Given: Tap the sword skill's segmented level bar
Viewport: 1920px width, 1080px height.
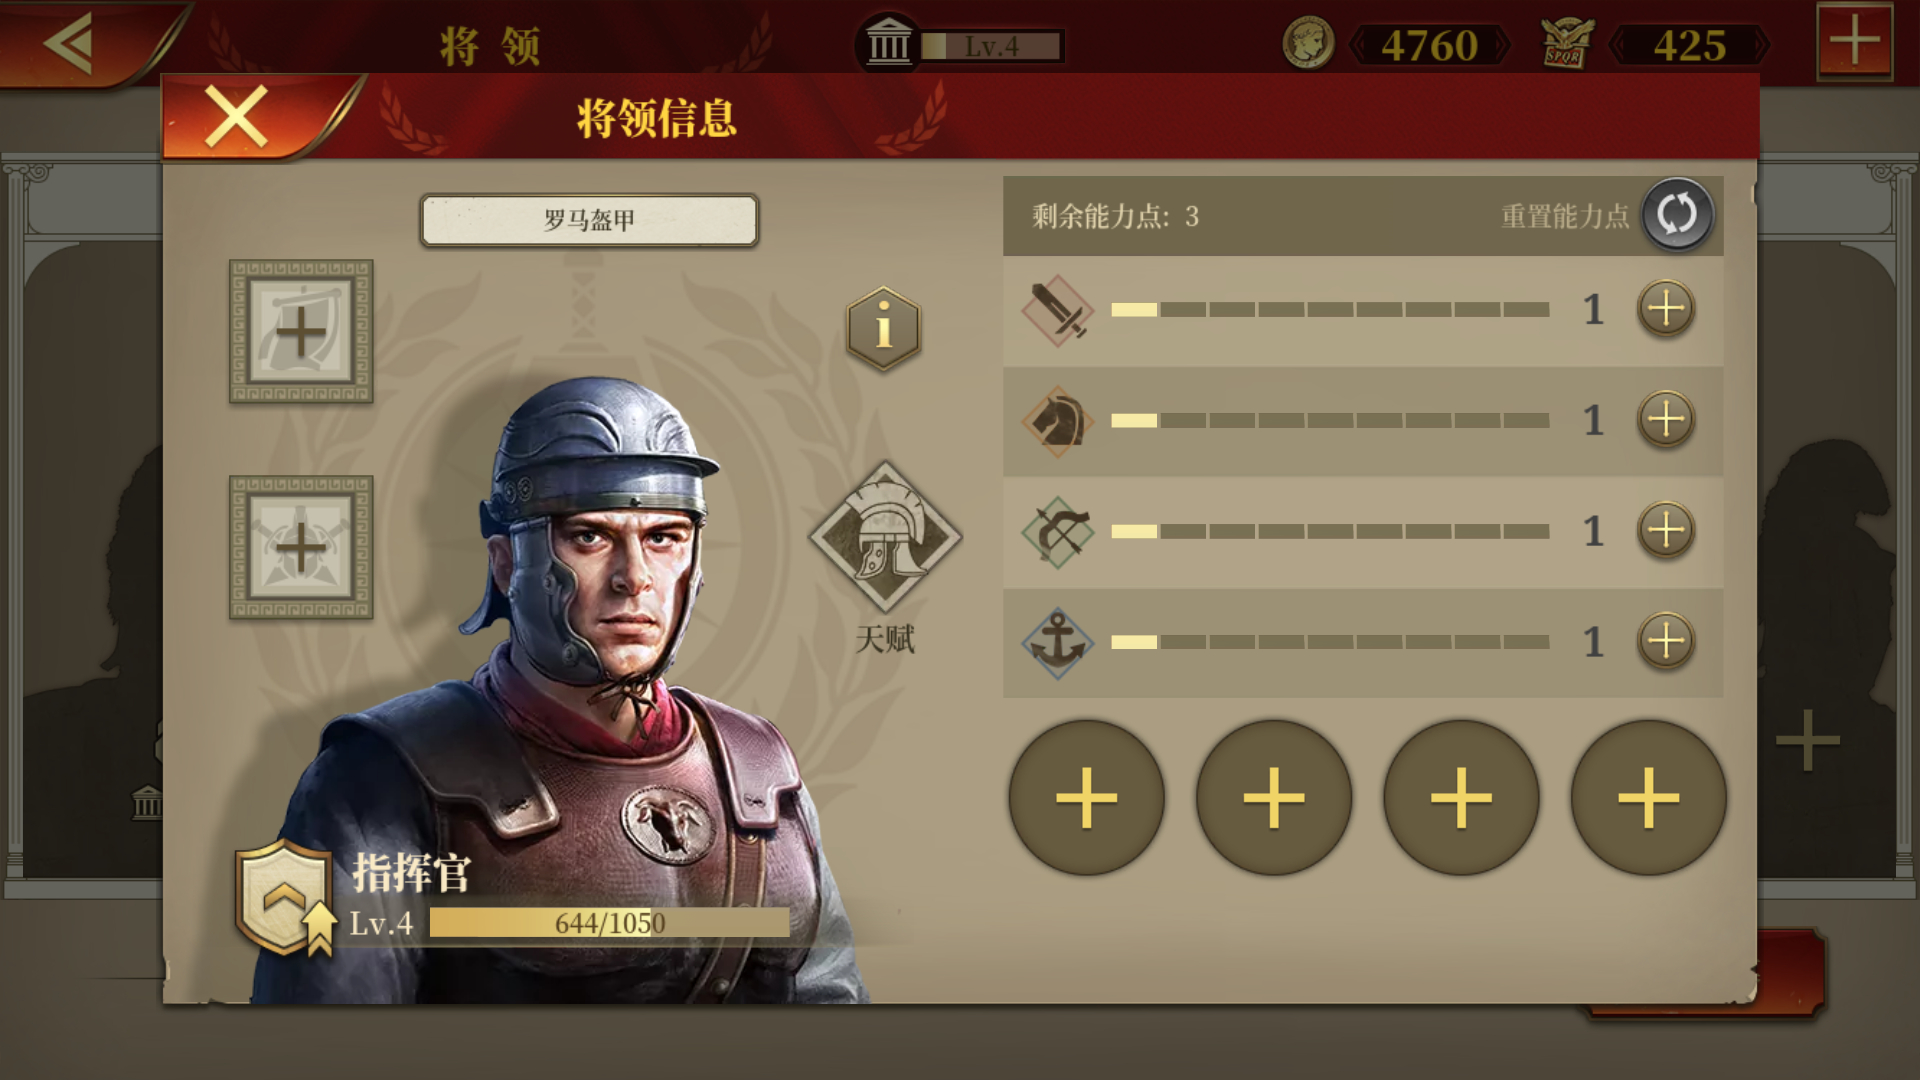Looking at the screenshot, I should (x=1330, y=309).
